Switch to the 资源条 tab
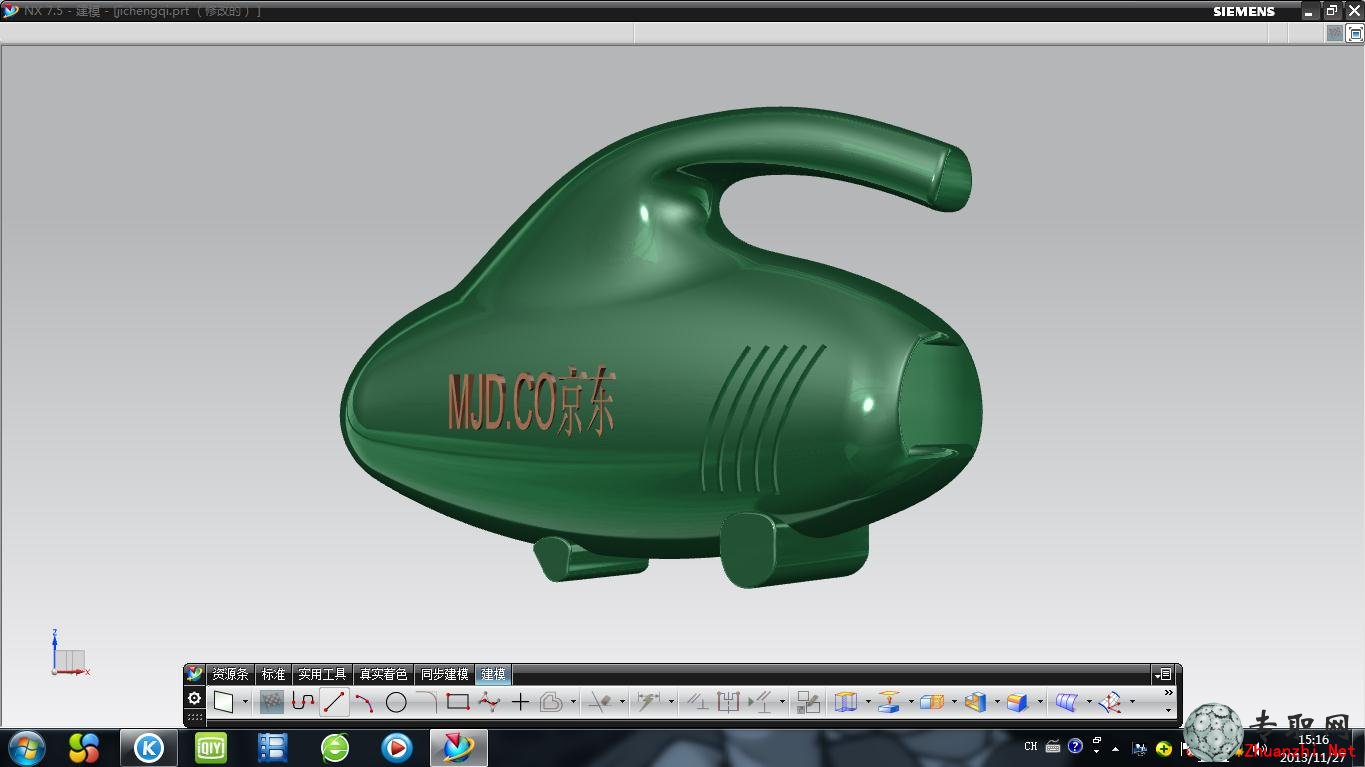Viewport: 1365px width, 767px height. [230, 675]
